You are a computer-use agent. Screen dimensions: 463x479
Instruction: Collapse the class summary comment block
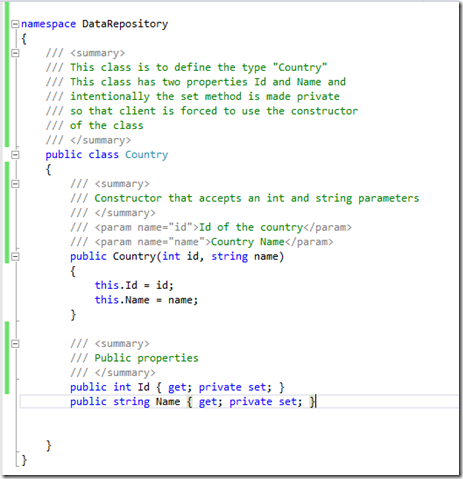pyautogui.click(x=15, y=53)
